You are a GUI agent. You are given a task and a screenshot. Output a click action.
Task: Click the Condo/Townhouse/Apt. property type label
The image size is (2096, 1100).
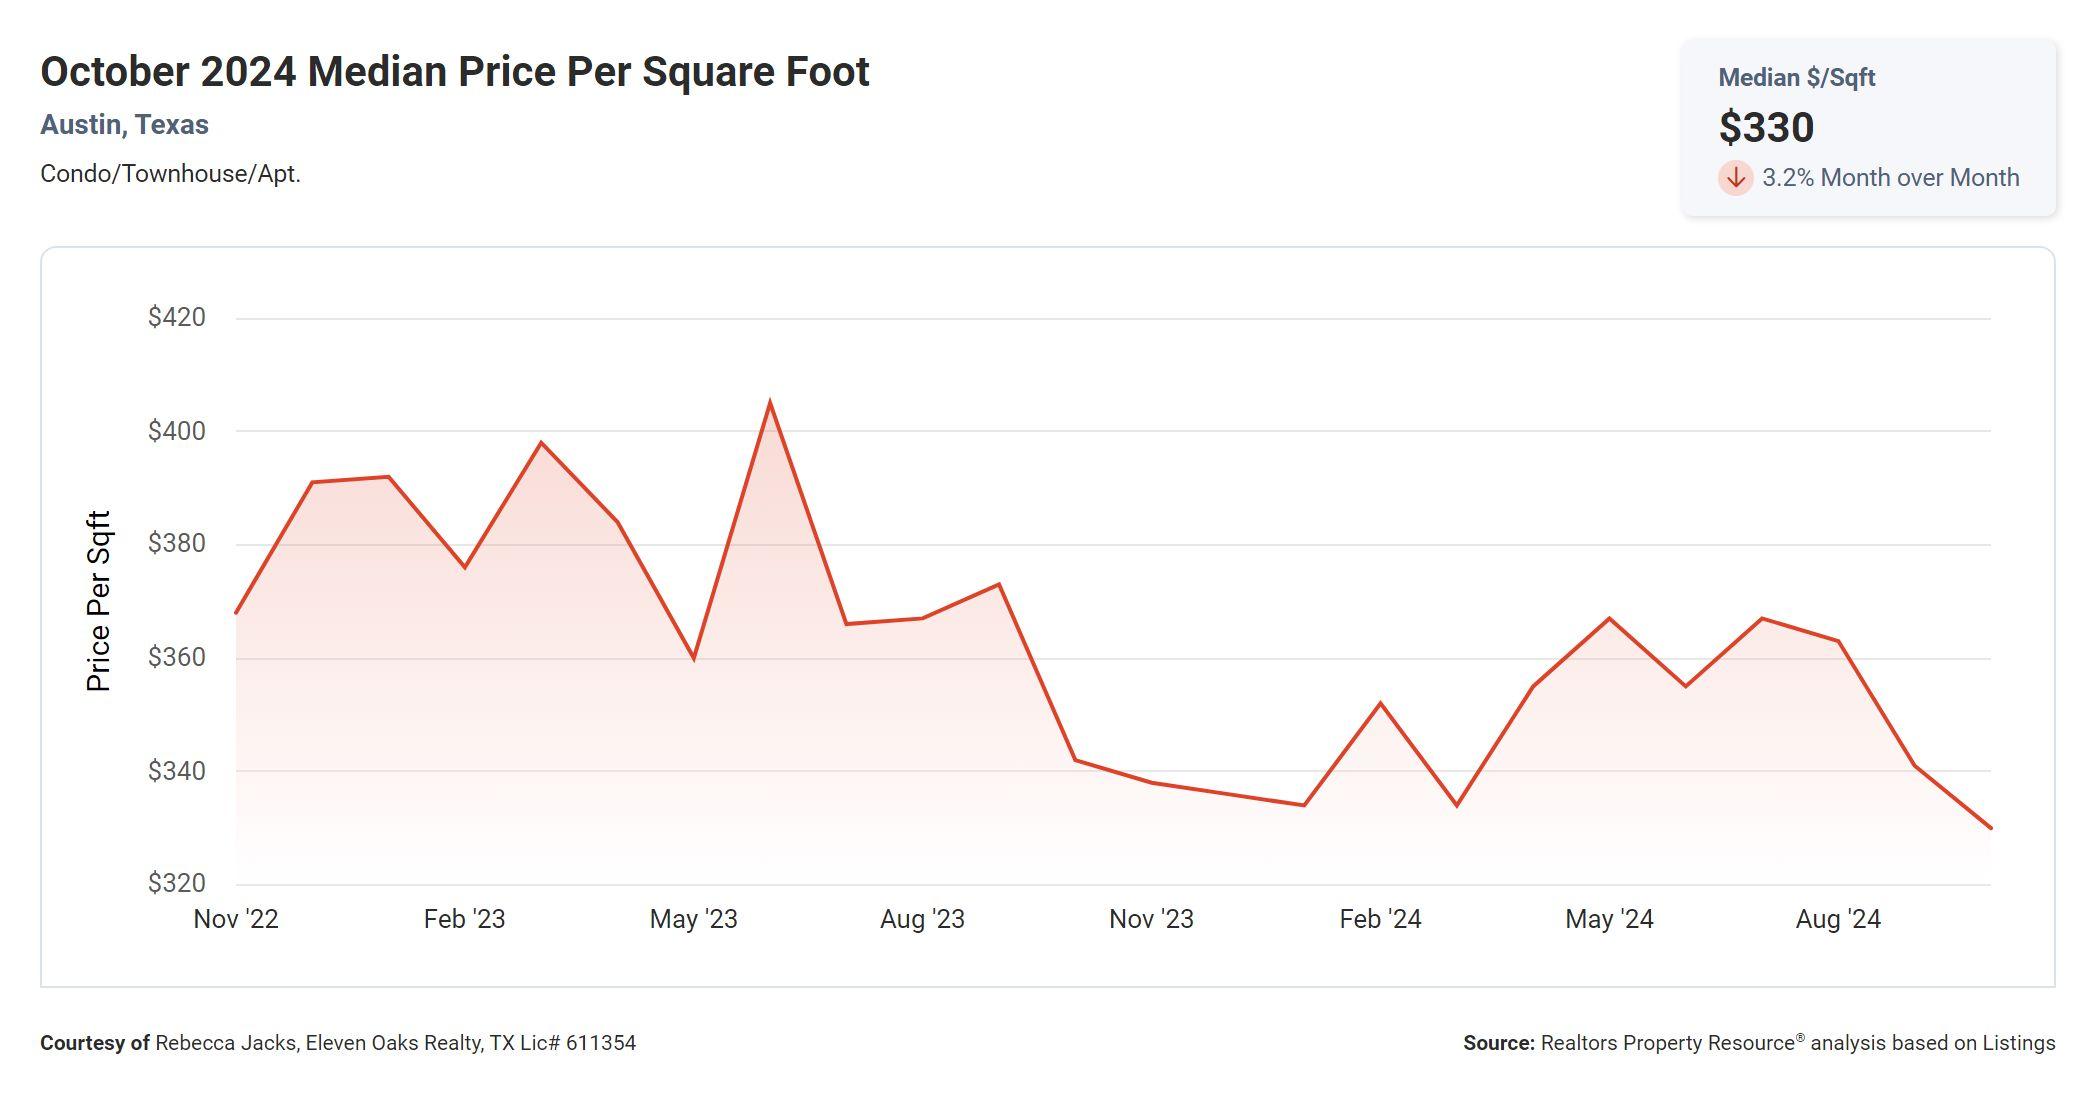(170, 174)
